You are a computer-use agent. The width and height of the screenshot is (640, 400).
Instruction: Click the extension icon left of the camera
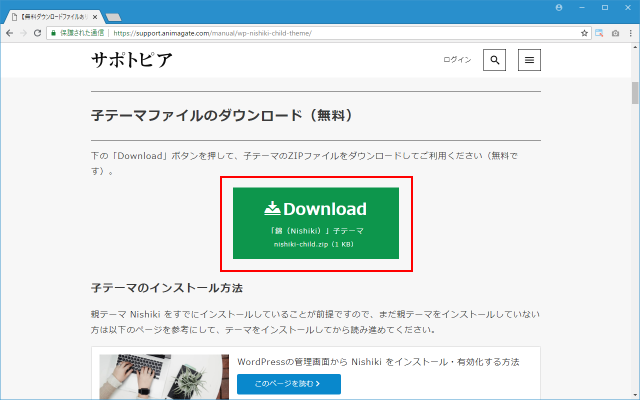[599, 33]
